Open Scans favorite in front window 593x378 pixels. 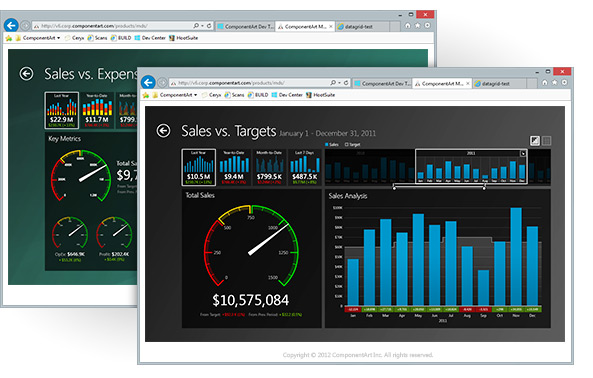pos(234,95)
